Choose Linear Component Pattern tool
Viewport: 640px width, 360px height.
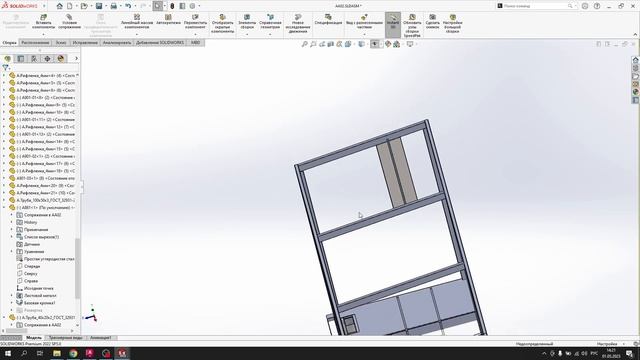pyautogui.click(x=137, y=21)
